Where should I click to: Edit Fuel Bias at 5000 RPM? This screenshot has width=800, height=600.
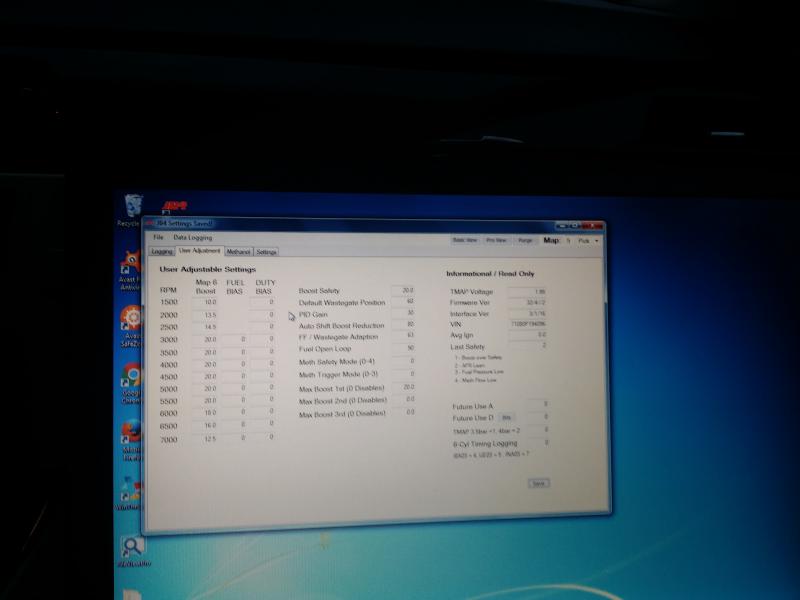(x=236, y=388)
